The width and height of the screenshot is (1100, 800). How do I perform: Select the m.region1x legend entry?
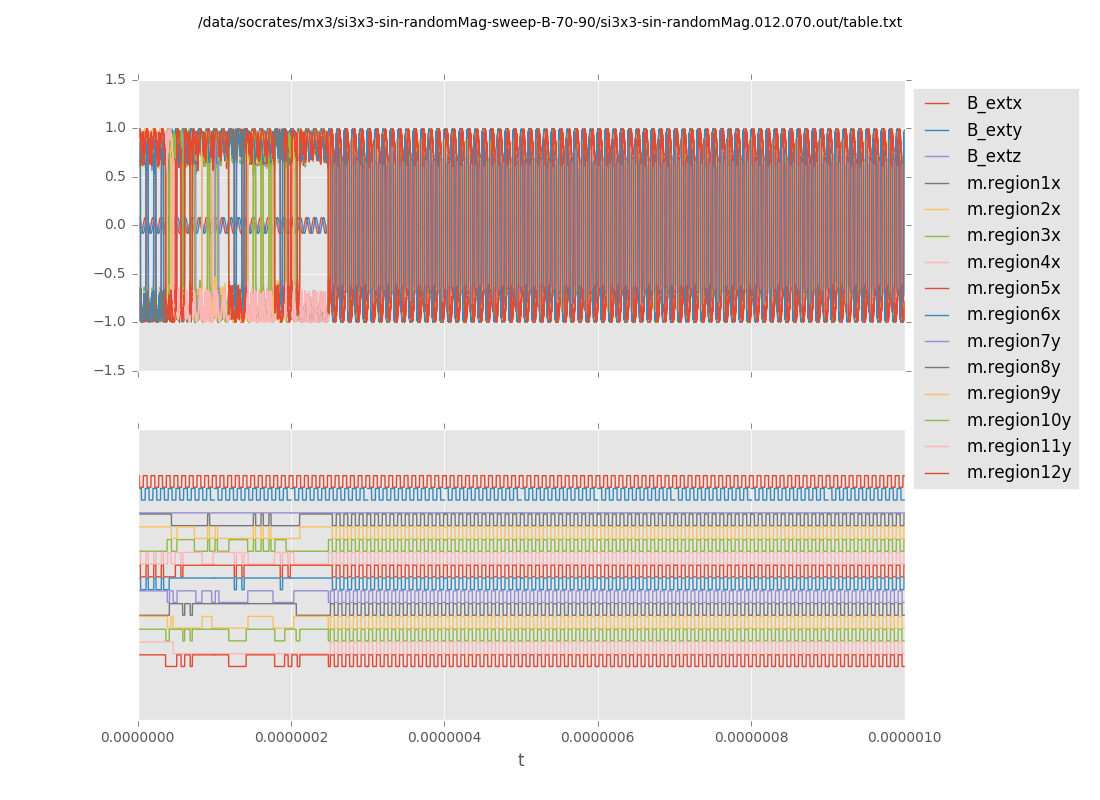[x=1012, y=183]
